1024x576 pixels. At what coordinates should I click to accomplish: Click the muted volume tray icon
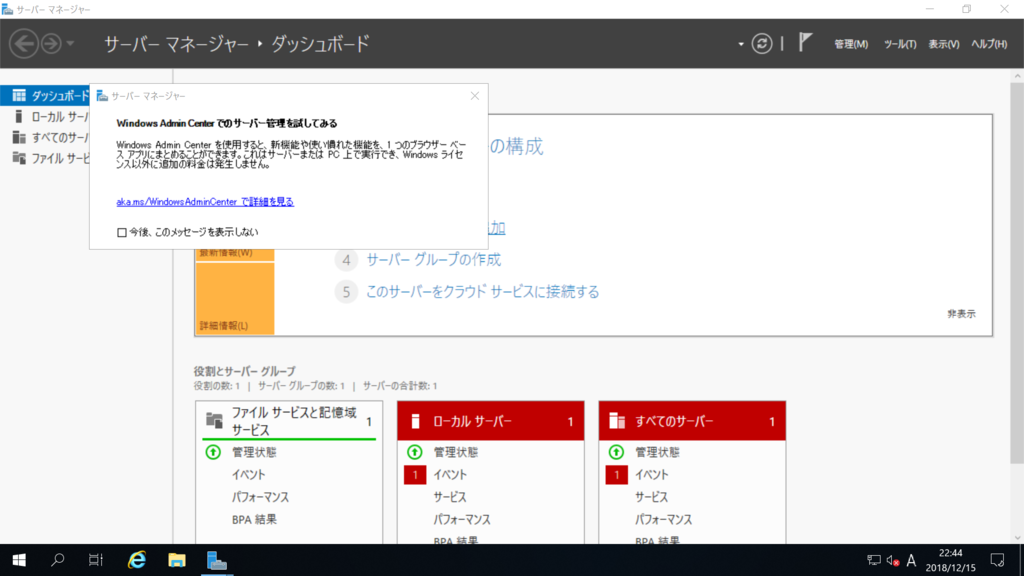pos(893,560)
